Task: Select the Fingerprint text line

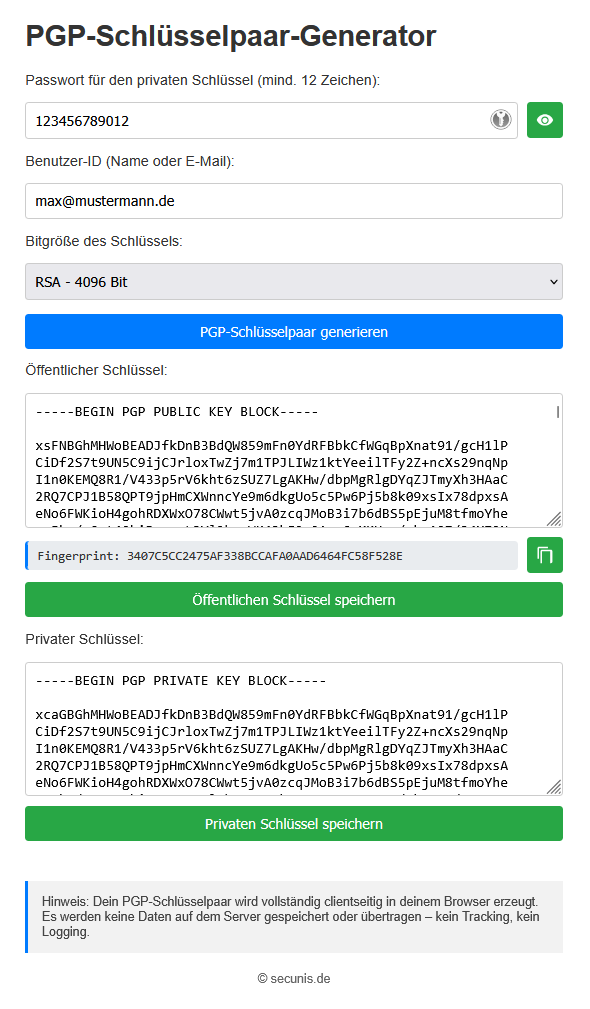Action: coord(220,556)
